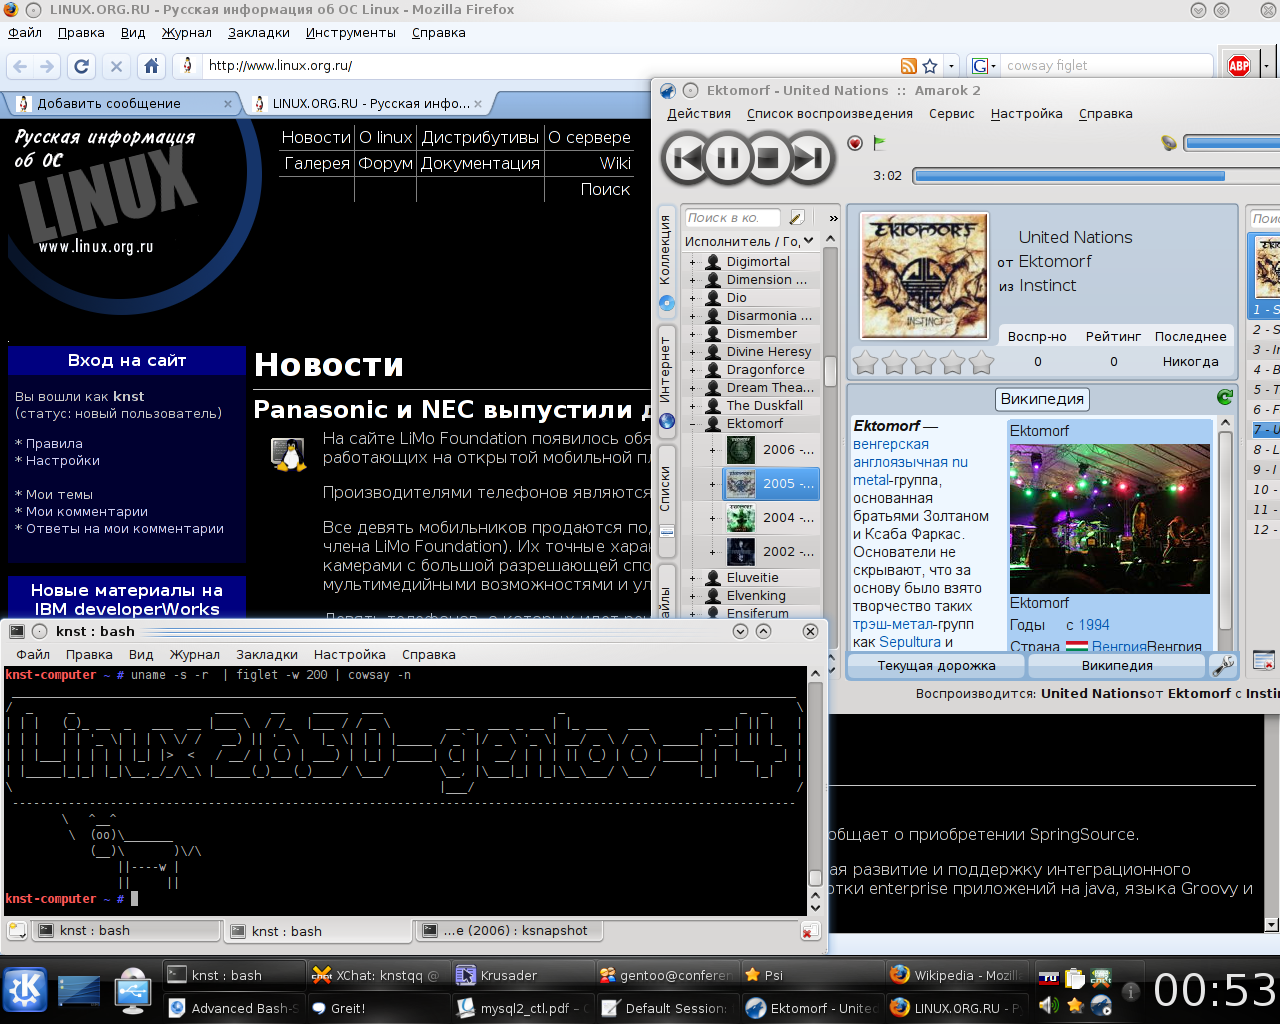Click Форум link on linux.org.ru
Screen dimensions: 1280x1024
(386, 163)
